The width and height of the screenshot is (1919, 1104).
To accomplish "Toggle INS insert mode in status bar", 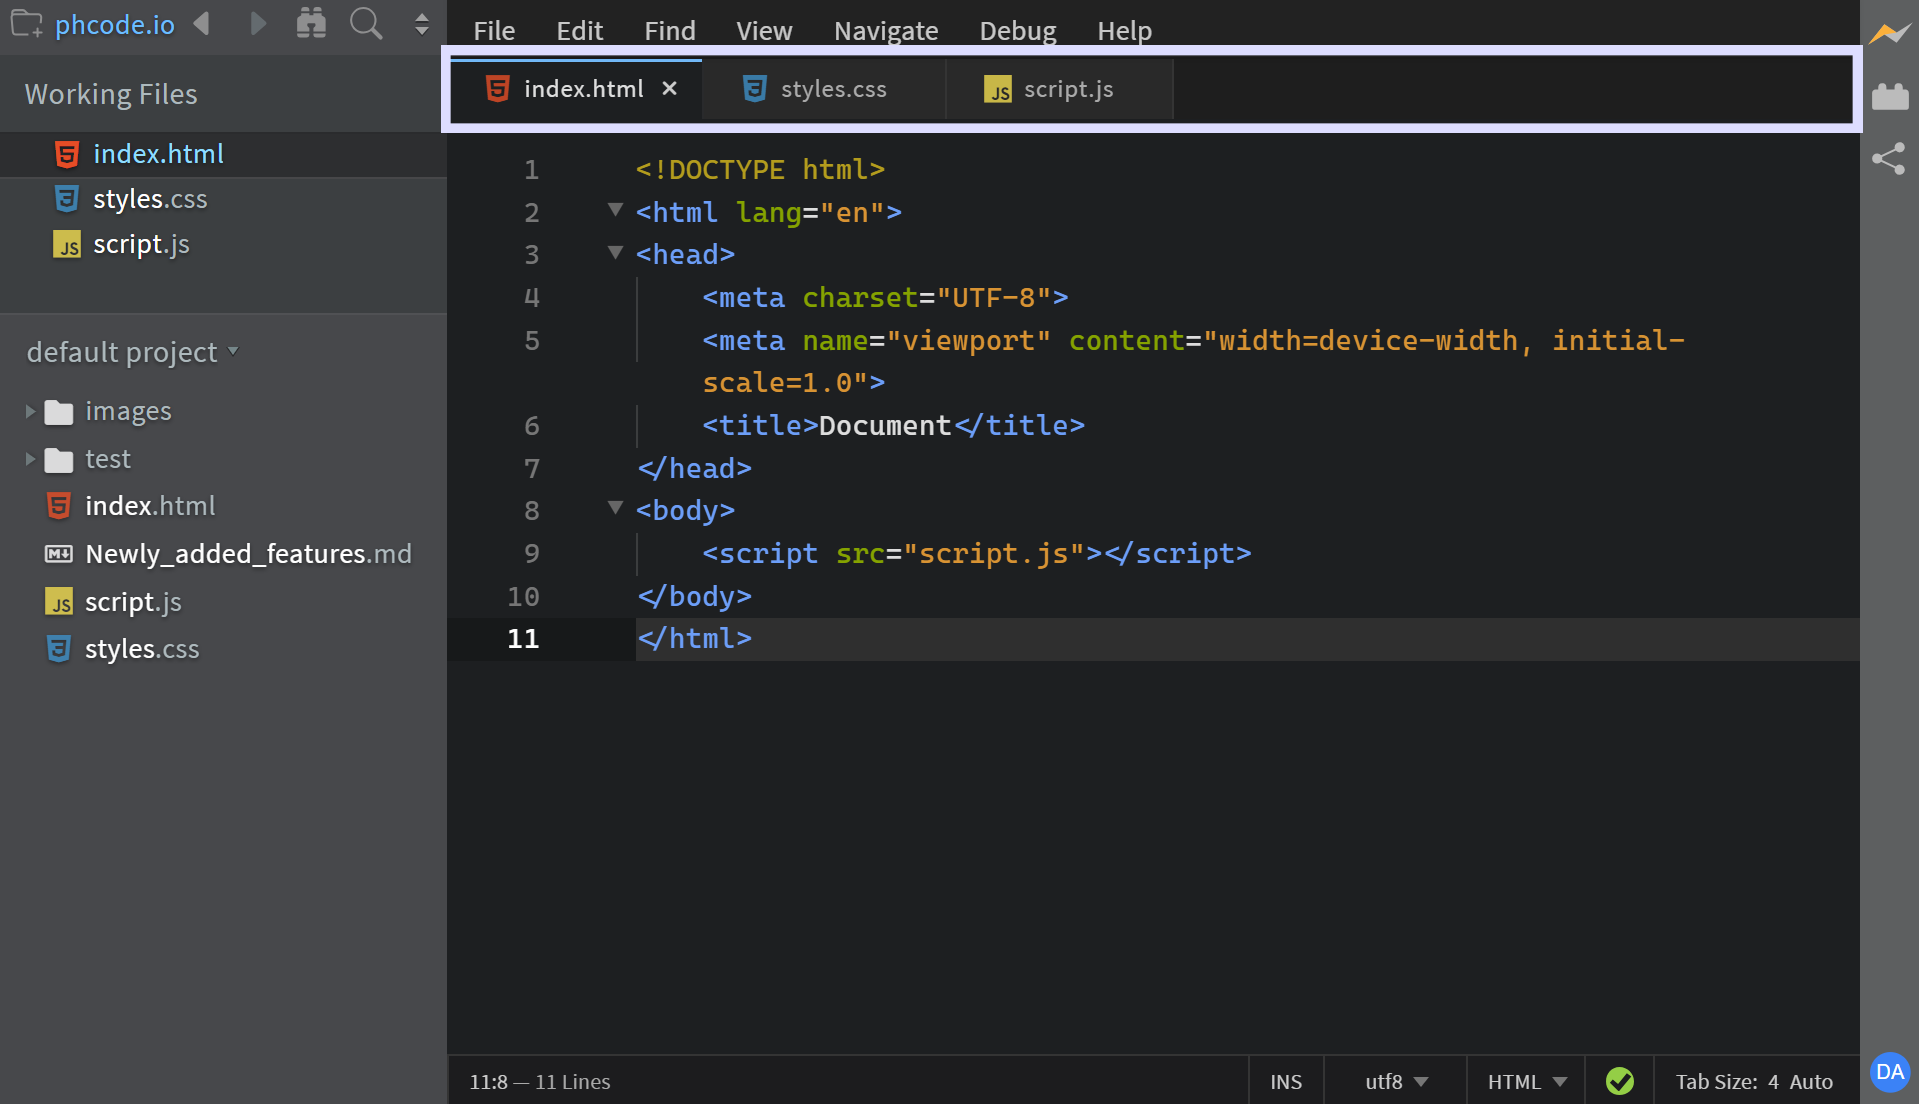I will (1285, 1081).
